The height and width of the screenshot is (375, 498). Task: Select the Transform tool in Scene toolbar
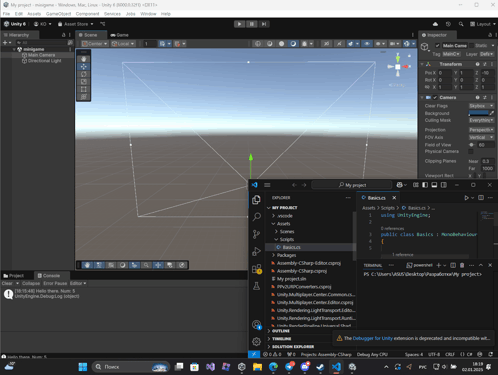point(84,97)
